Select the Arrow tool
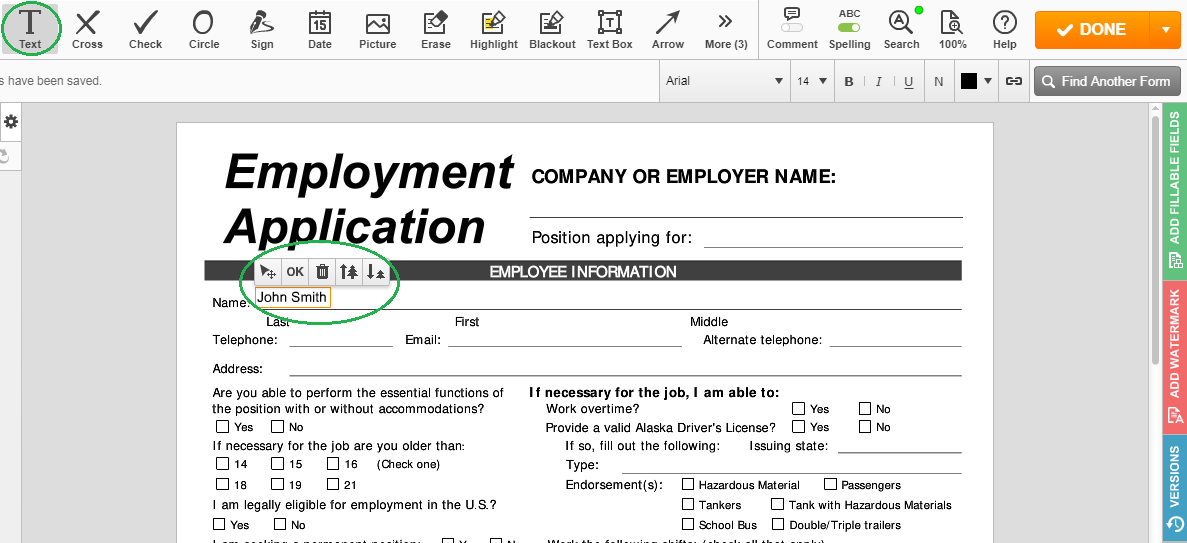The height and width of the screenshot is (543, 1187). tap(668, 30)
